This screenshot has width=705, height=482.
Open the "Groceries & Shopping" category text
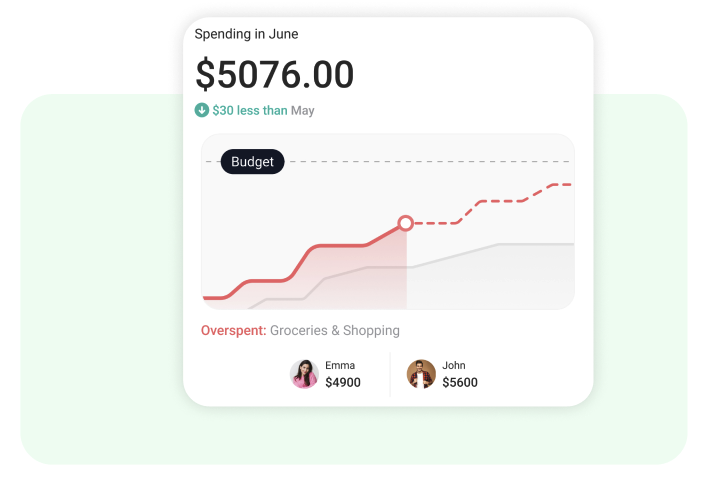tap(334, 330)
